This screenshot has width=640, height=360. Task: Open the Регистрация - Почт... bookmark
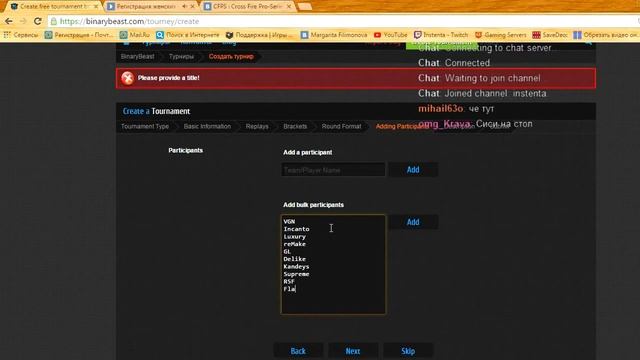point(78,35)
